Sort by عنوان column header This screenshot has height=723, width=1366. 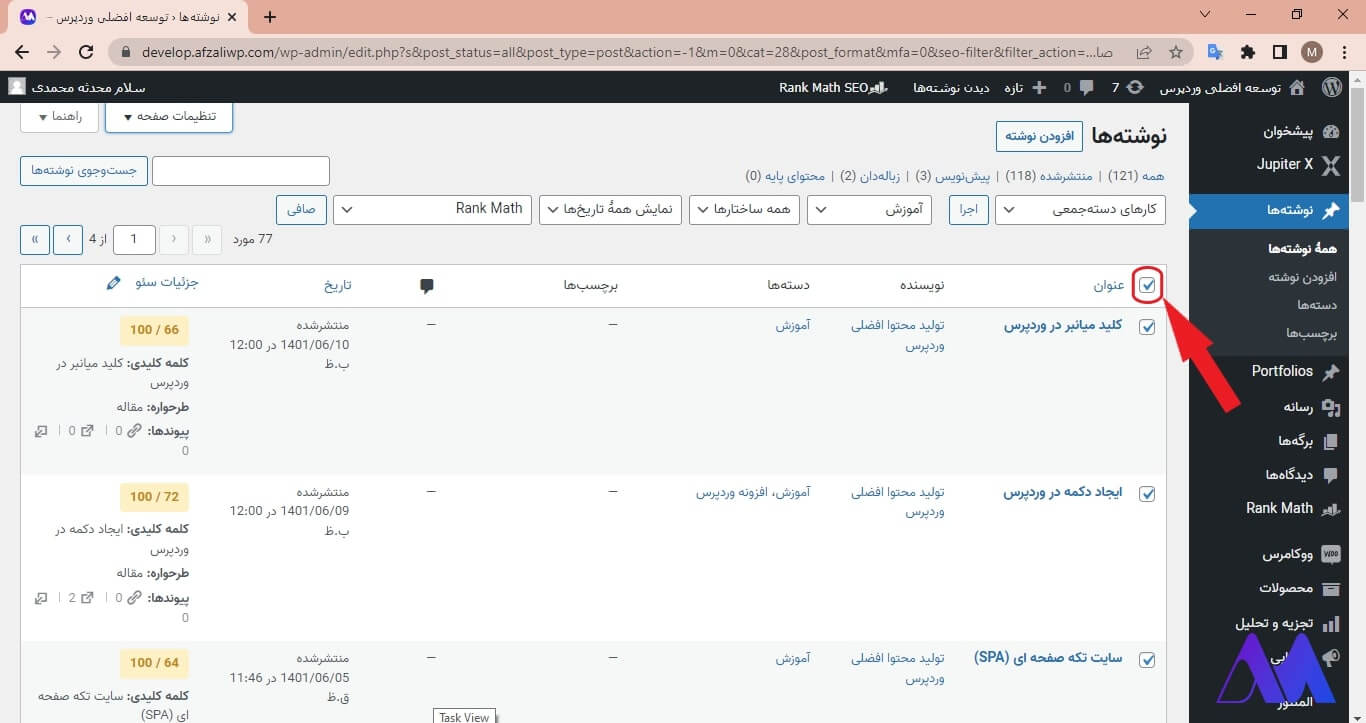coord(1109,286)
